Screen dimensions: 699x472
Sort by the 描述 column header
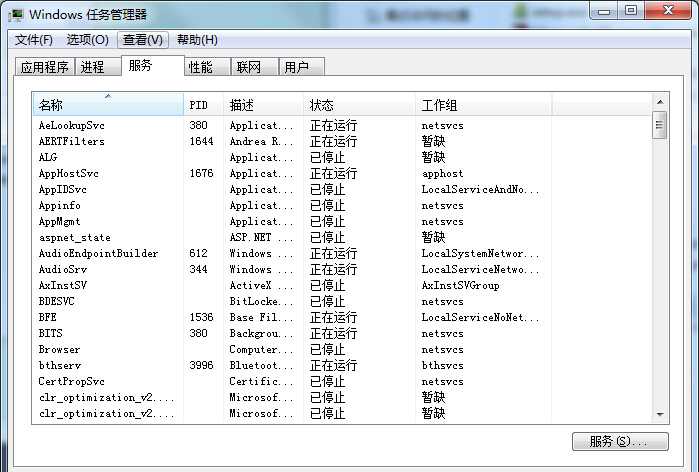point(263,105)
